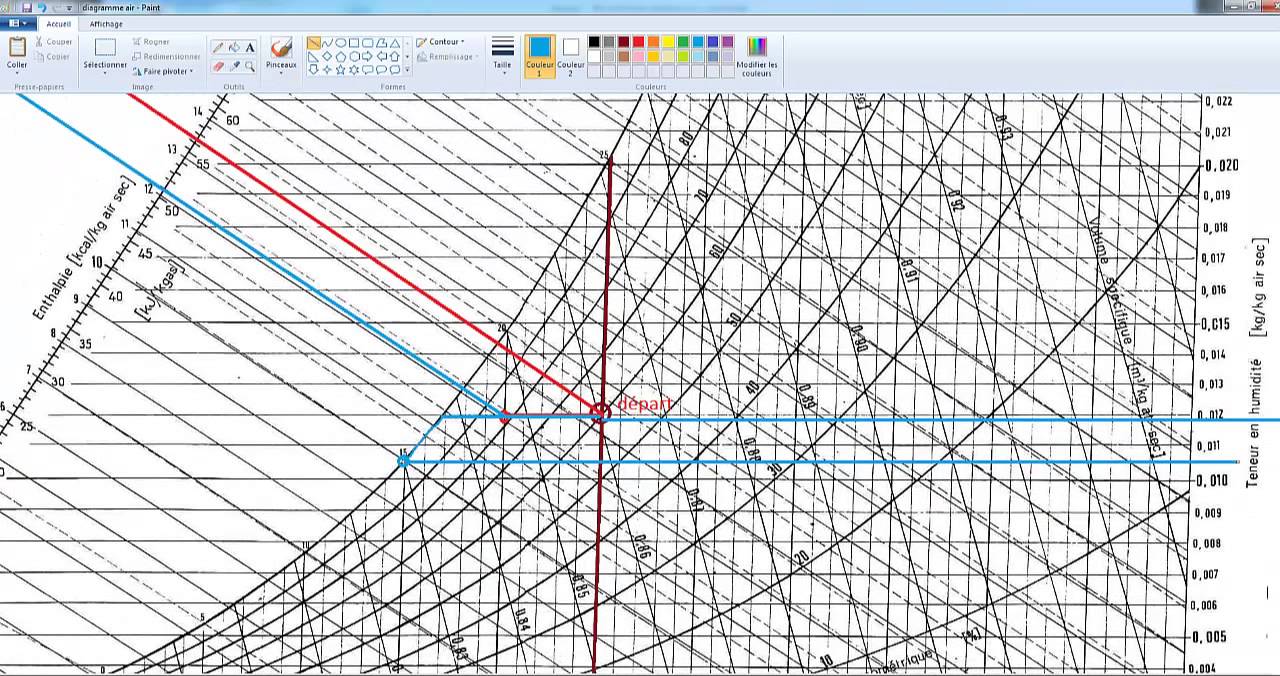Screen dimensions: 1280x676
Task: Select the Fill with color bucket tool
Action: pos(234,47)
